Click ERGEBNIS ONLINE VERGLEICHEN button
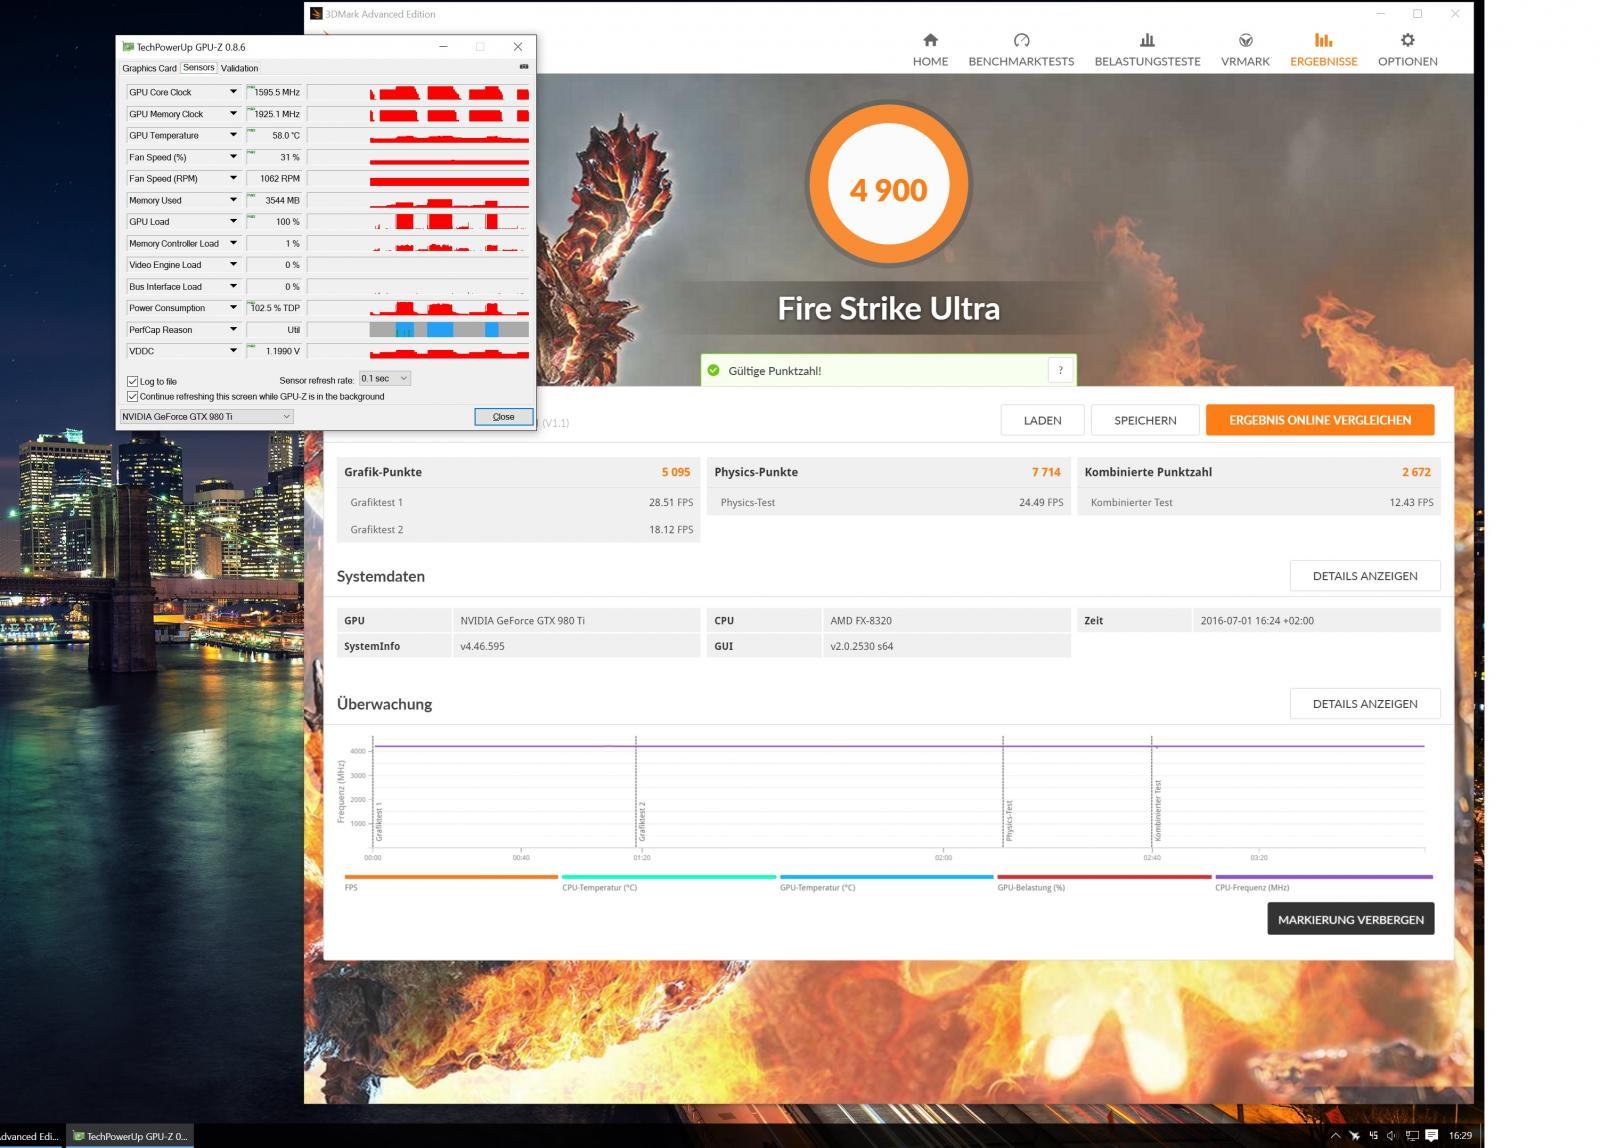Screen dimensions: 1600x1148 coord(1320,420)
